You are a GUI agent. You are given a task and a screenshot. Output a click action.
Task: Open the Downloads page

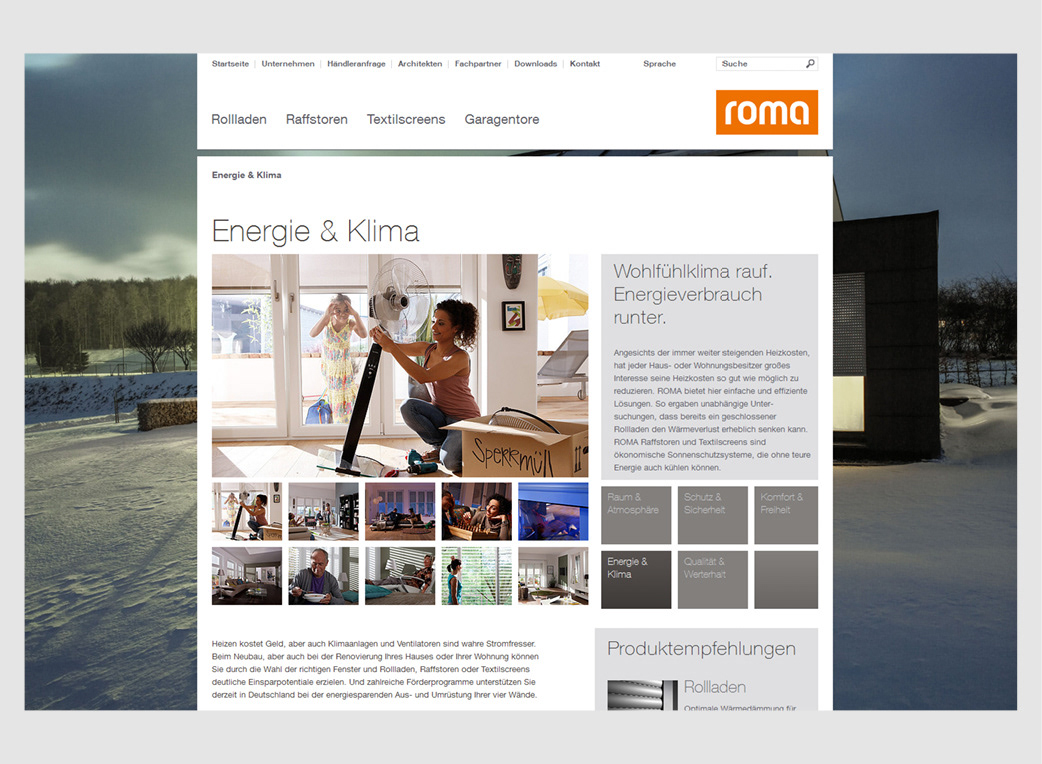[536, 64]
